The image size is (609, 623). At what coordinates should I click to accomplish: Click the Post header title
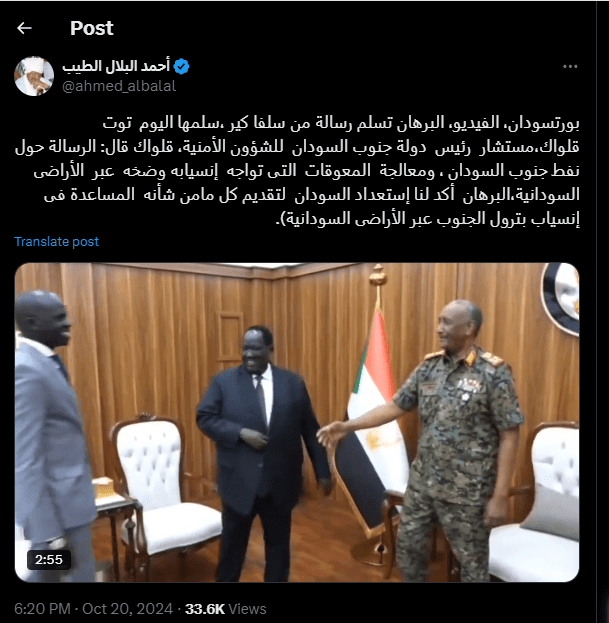point(92,28)
